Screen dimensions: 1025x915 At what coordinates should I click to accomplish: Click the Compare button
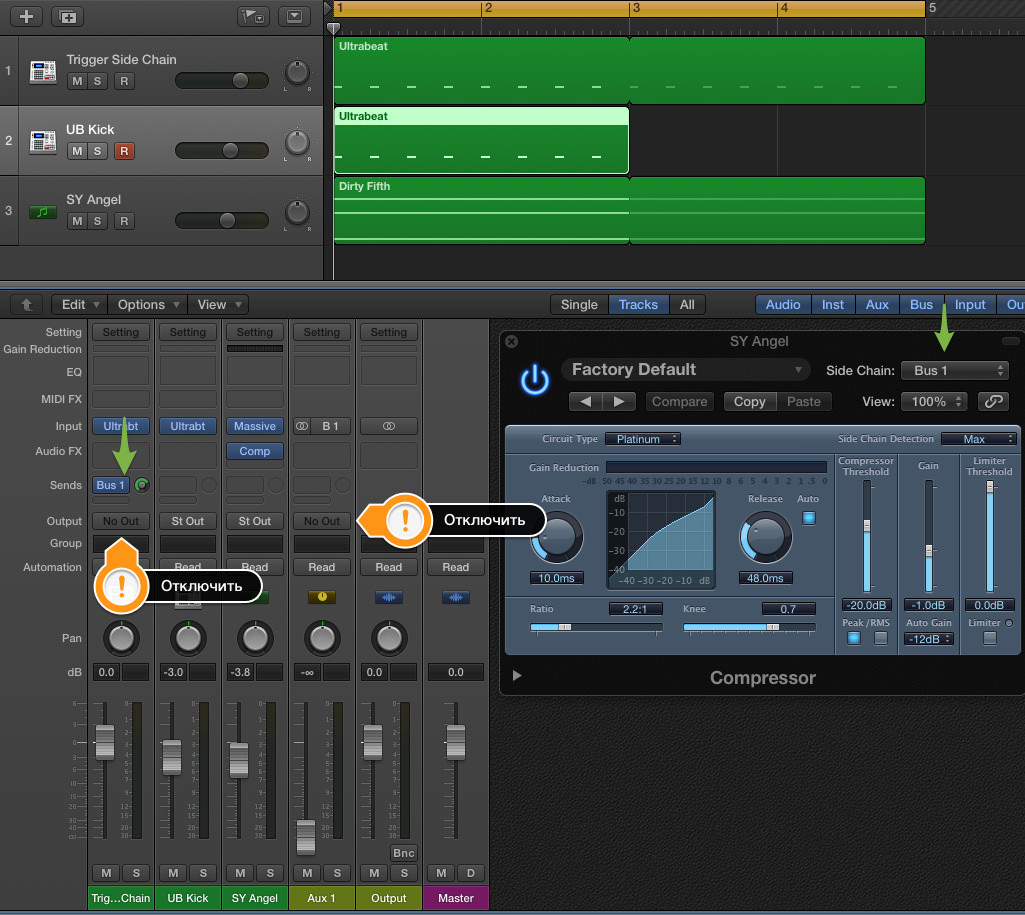click(x=680, y=401)
